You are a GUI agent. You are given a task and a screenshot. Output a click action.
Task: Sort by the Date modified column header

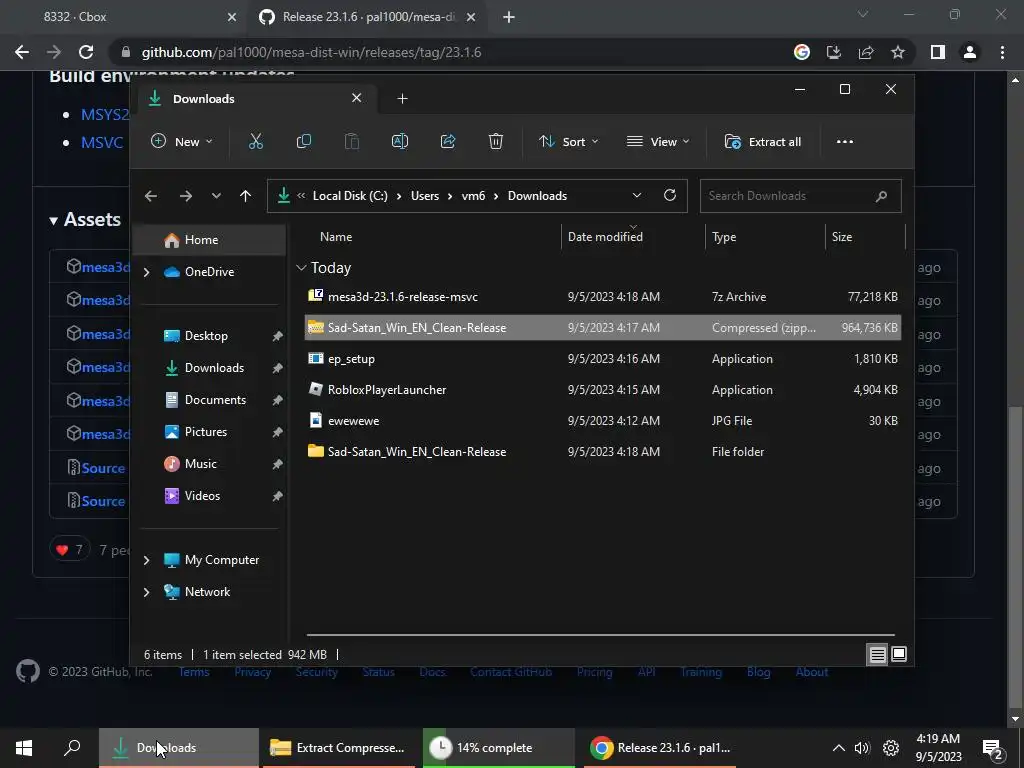tap(632, 237)
